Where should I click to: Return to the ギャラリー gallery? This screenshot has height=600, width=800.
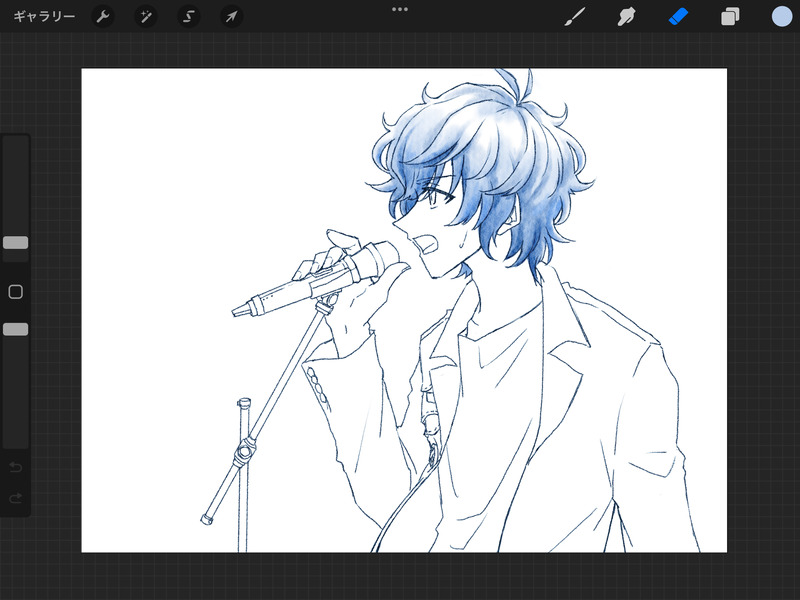(44, 17)
